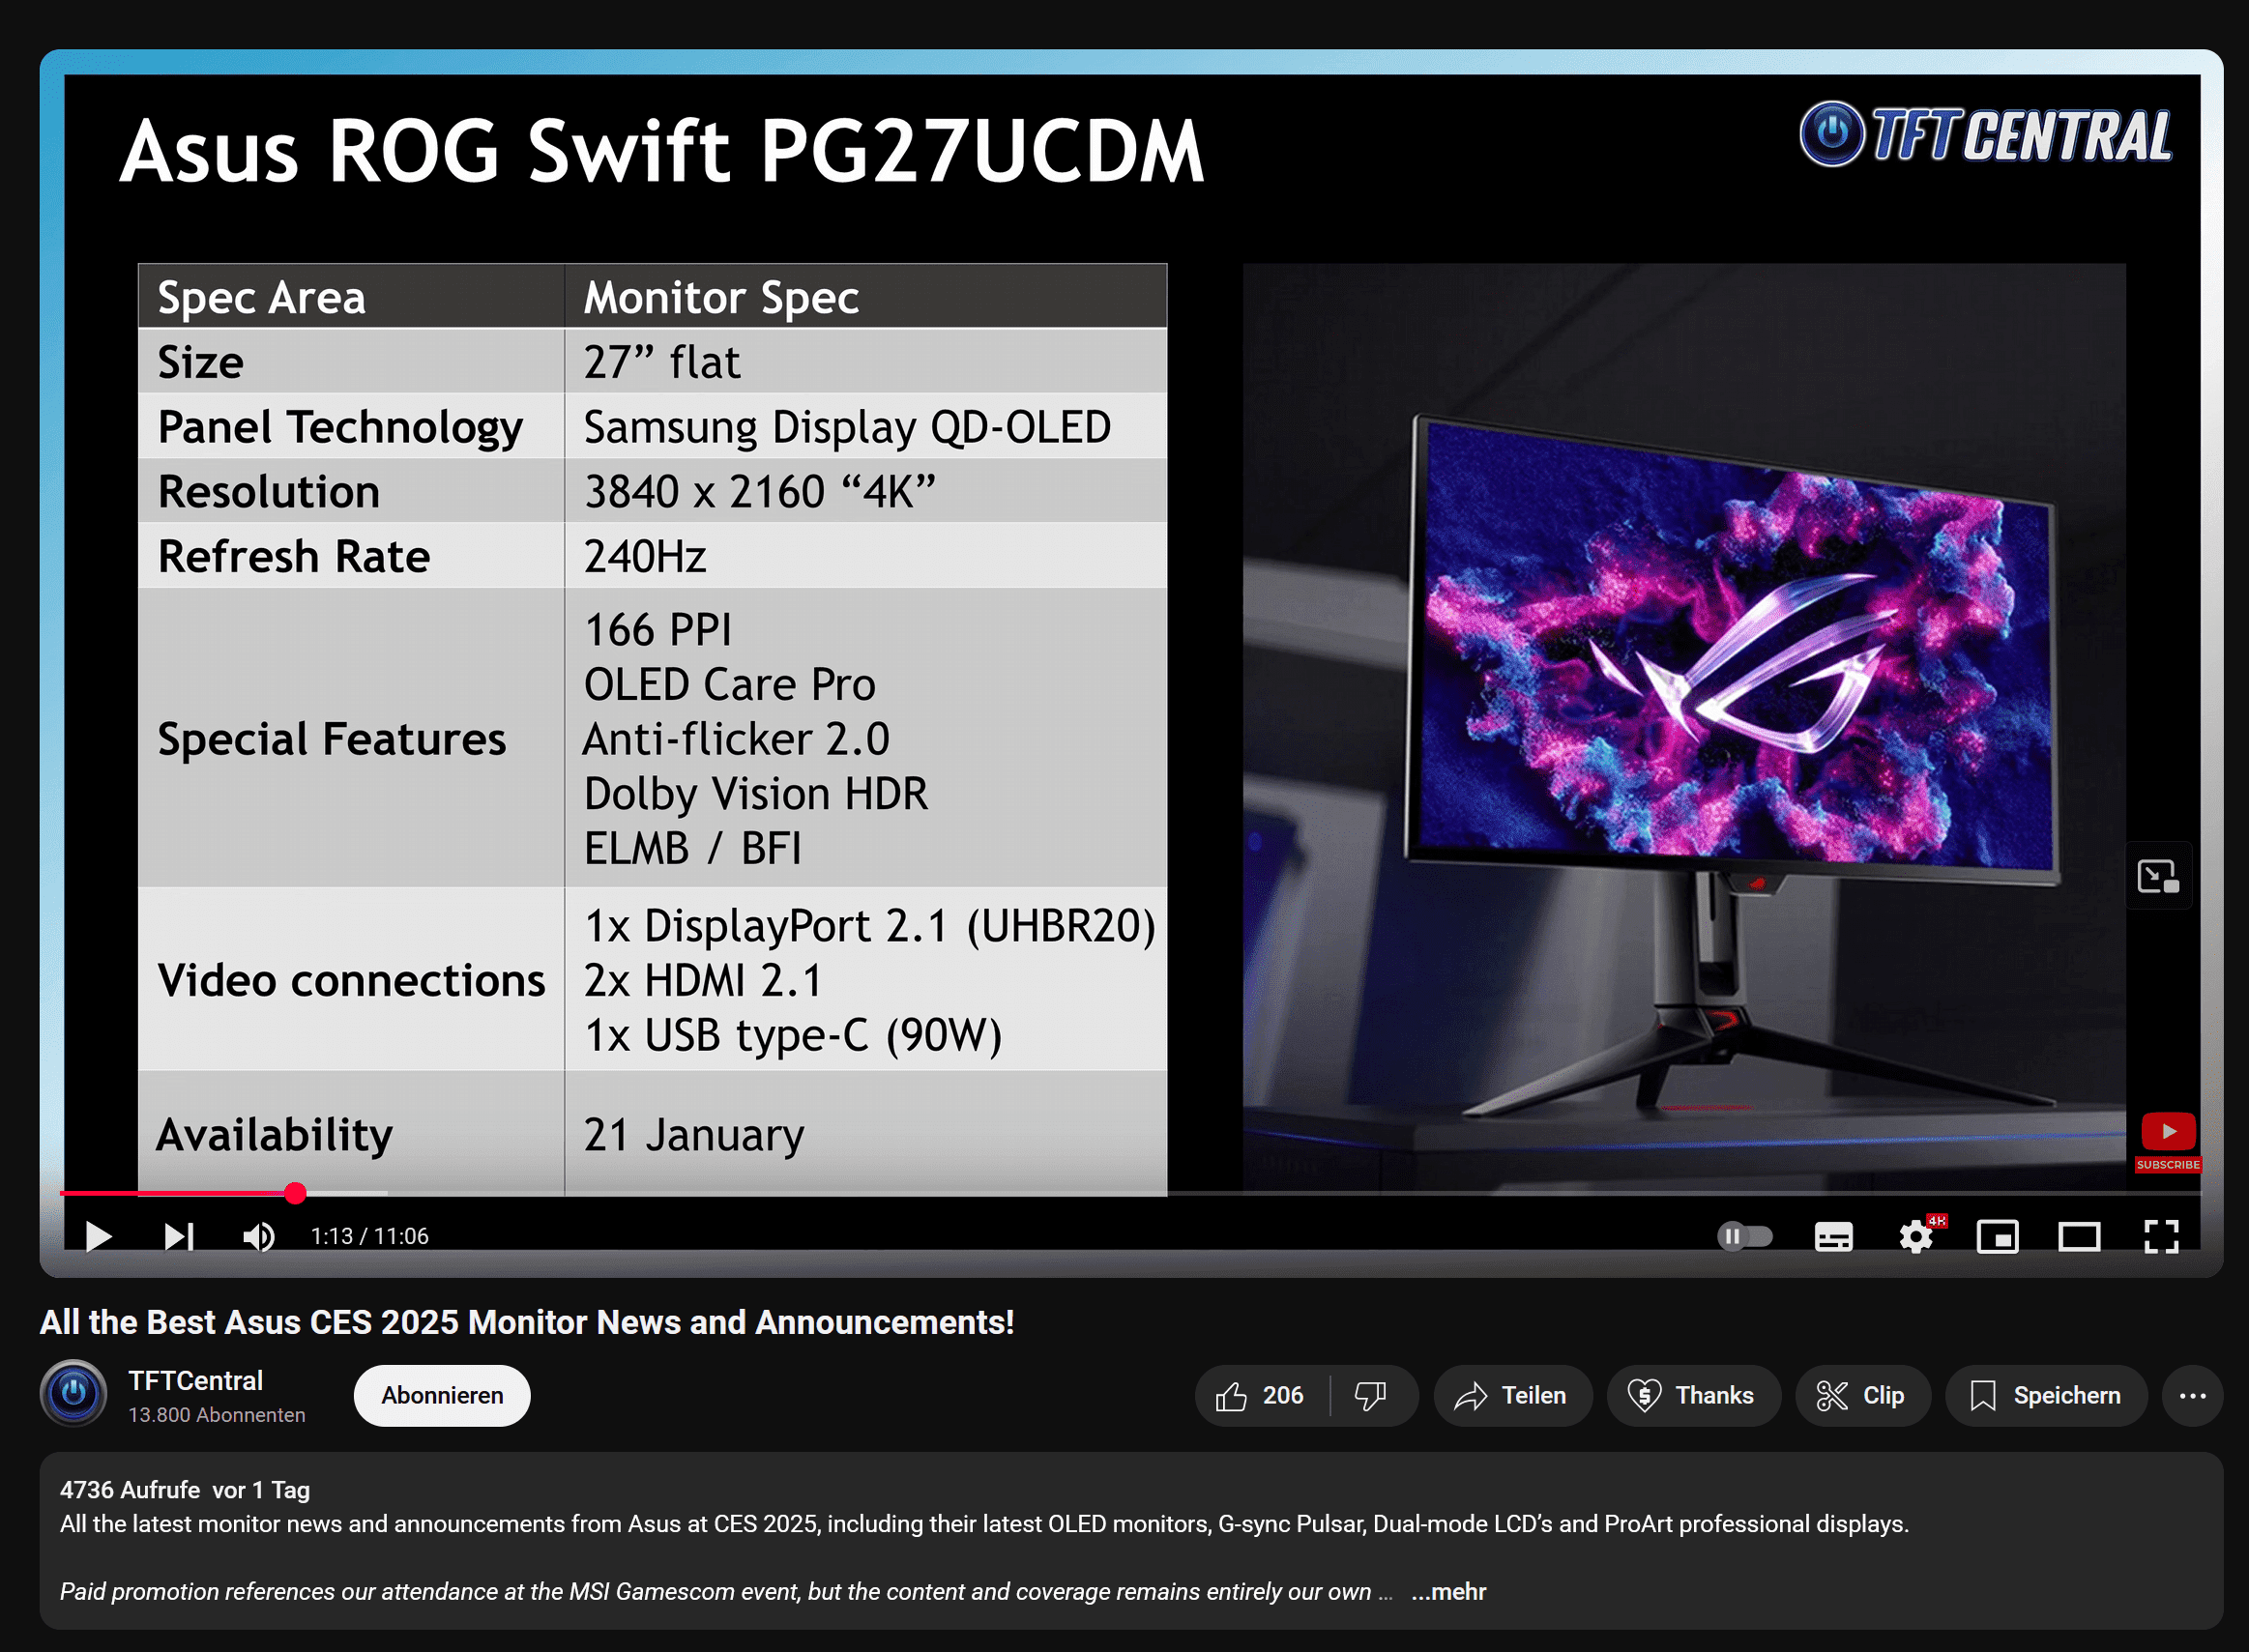Open the three-dot more actions menu

click(2192, 1395)
